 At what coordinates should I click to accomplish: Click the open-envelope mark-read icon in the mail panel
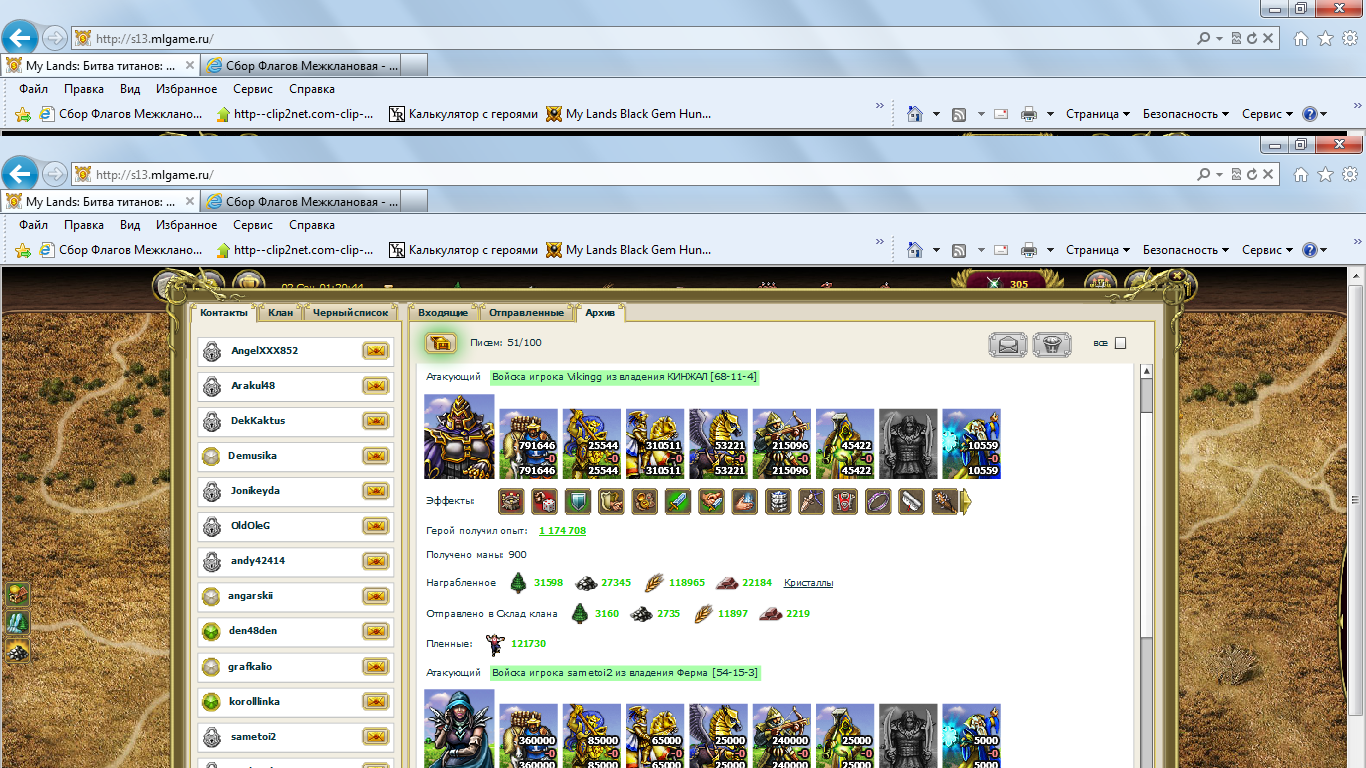(x=1007, y=345)
